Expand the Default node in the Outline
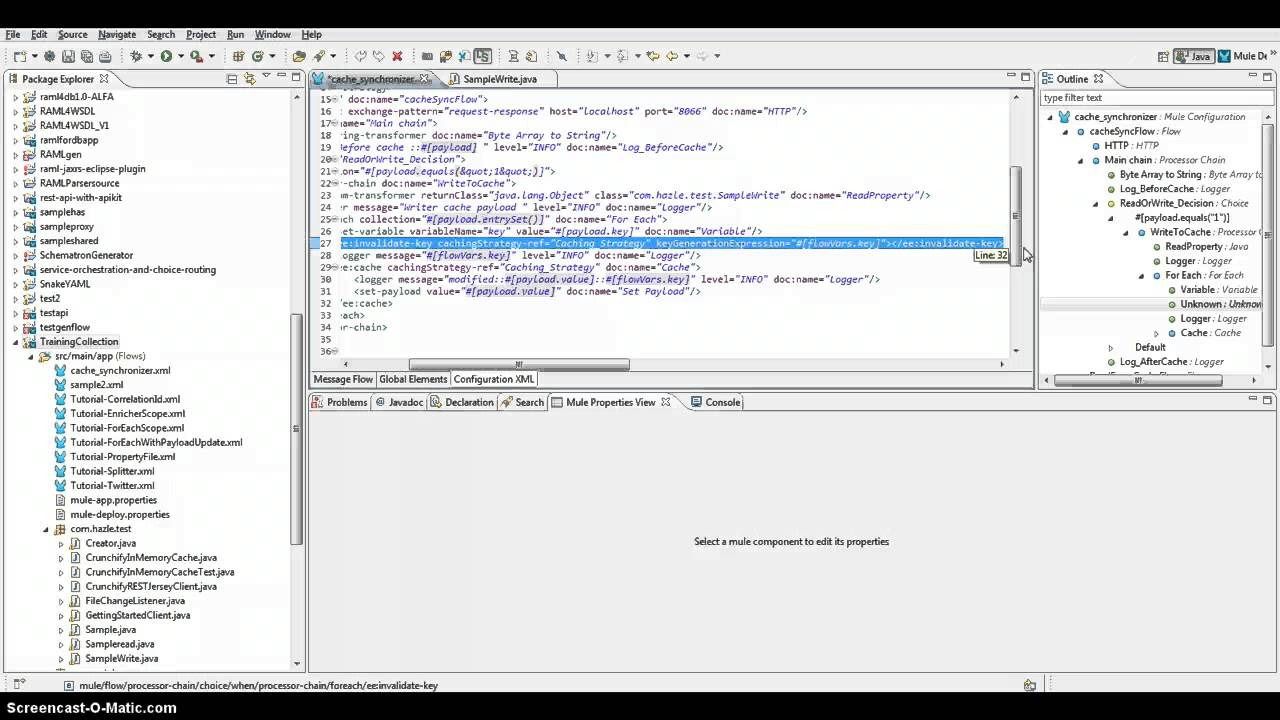The image size is (1280, 720). (x=1110, y=347)
